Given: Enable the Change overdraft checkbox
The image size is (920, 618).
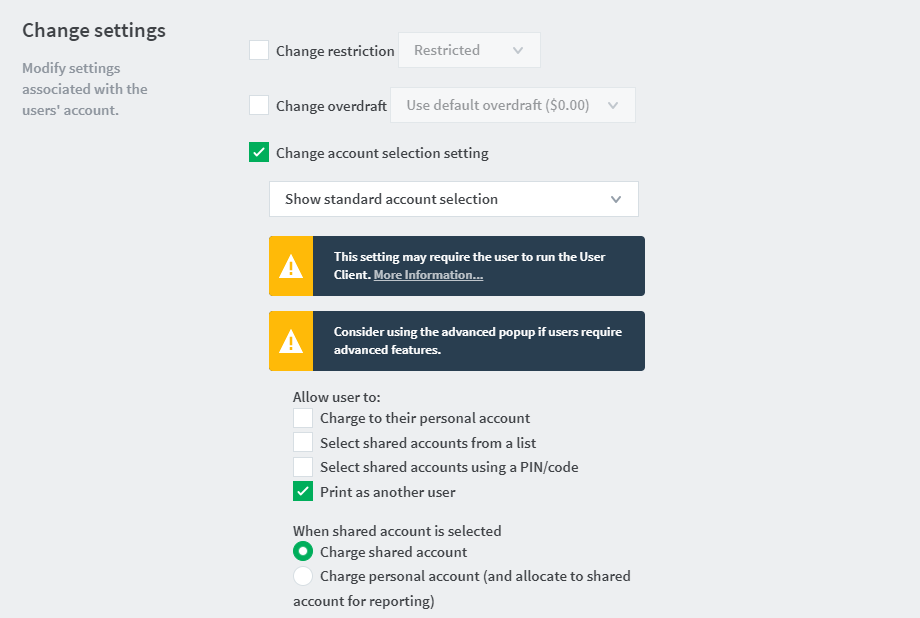Looking at the screenshot, I should pyautogui.click(x=259, y=106).
